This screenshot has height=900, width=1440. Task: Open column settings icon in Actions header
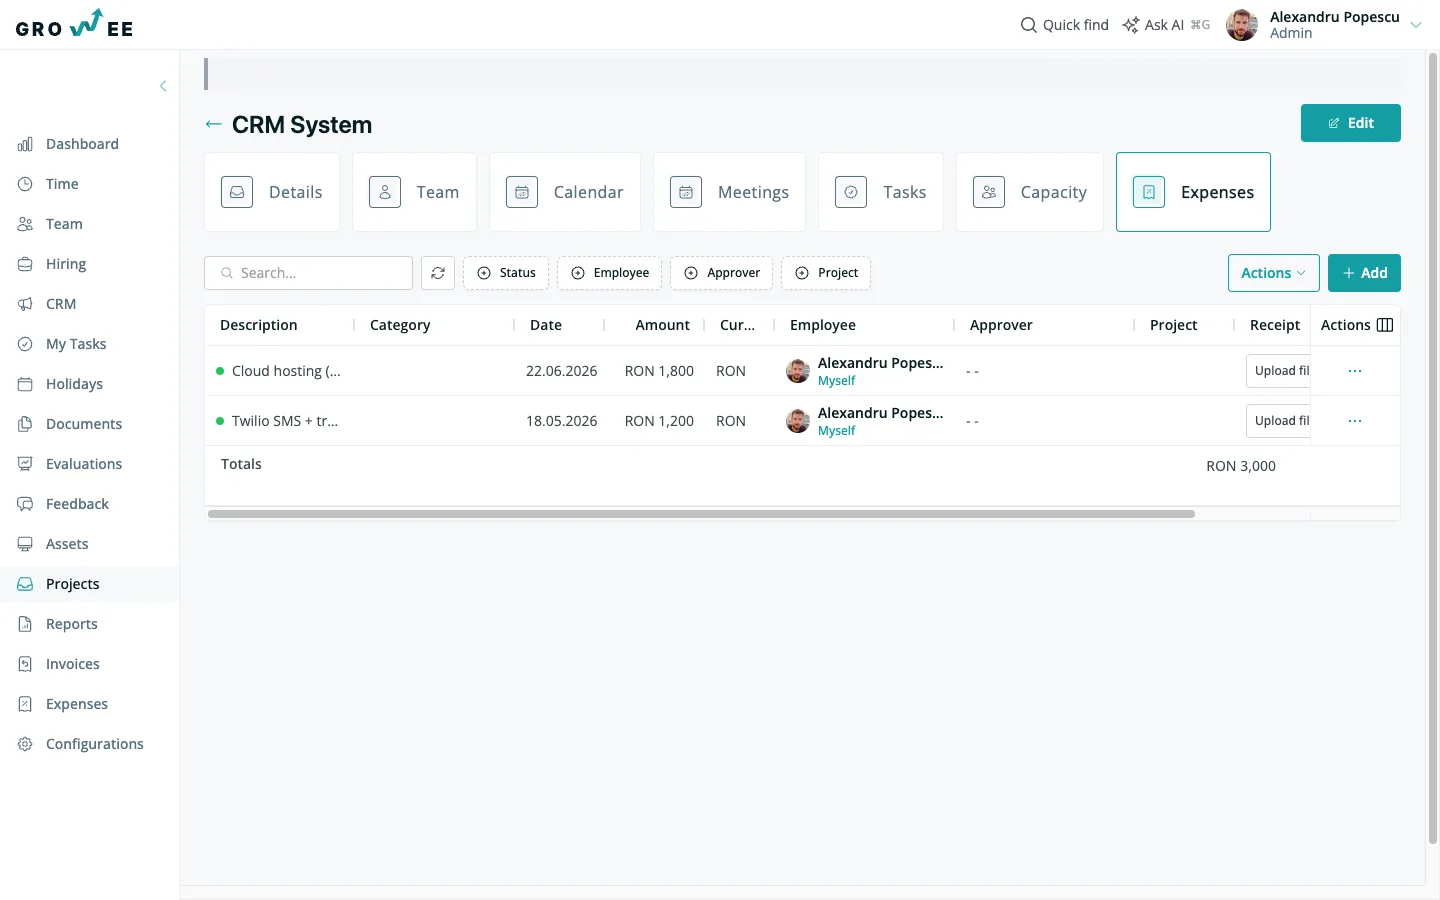(1385, 325)
